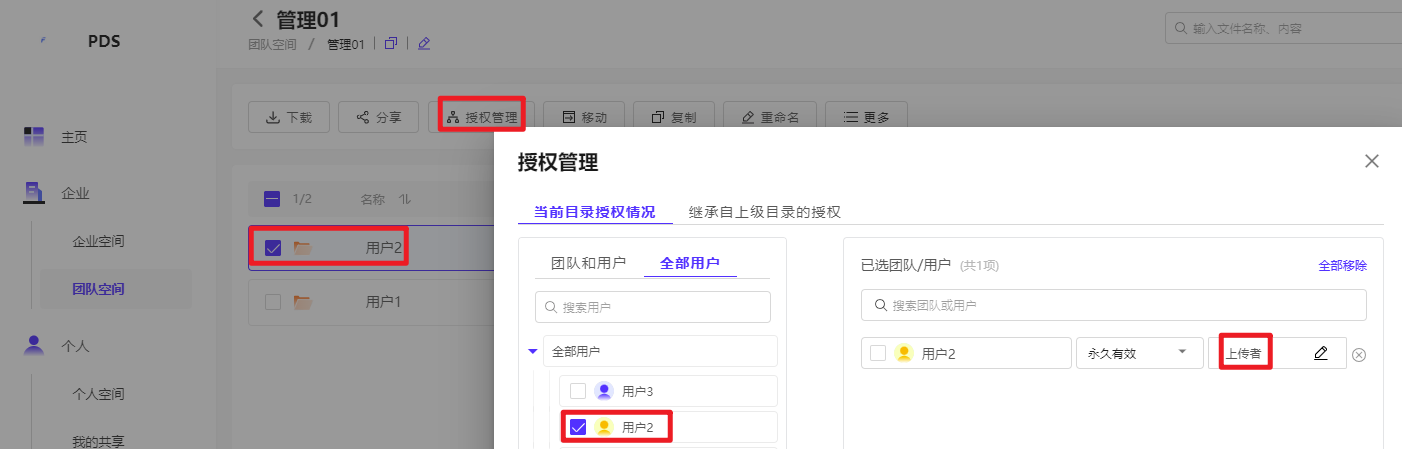
Task: Check the 用户3 checkbox in user tree
Action: tap(577, 391)
